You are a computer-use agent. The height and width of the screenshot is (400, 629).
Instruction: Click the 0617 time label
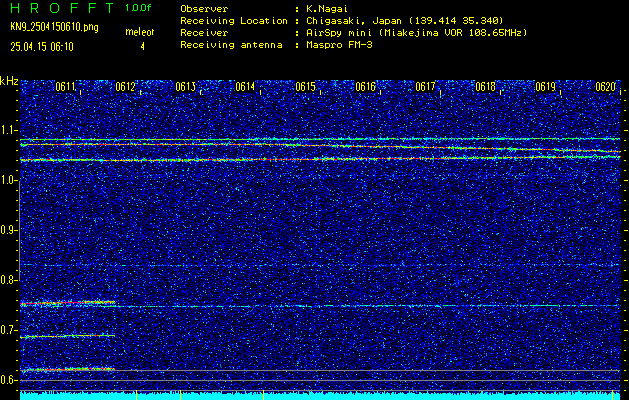point(425,87)
